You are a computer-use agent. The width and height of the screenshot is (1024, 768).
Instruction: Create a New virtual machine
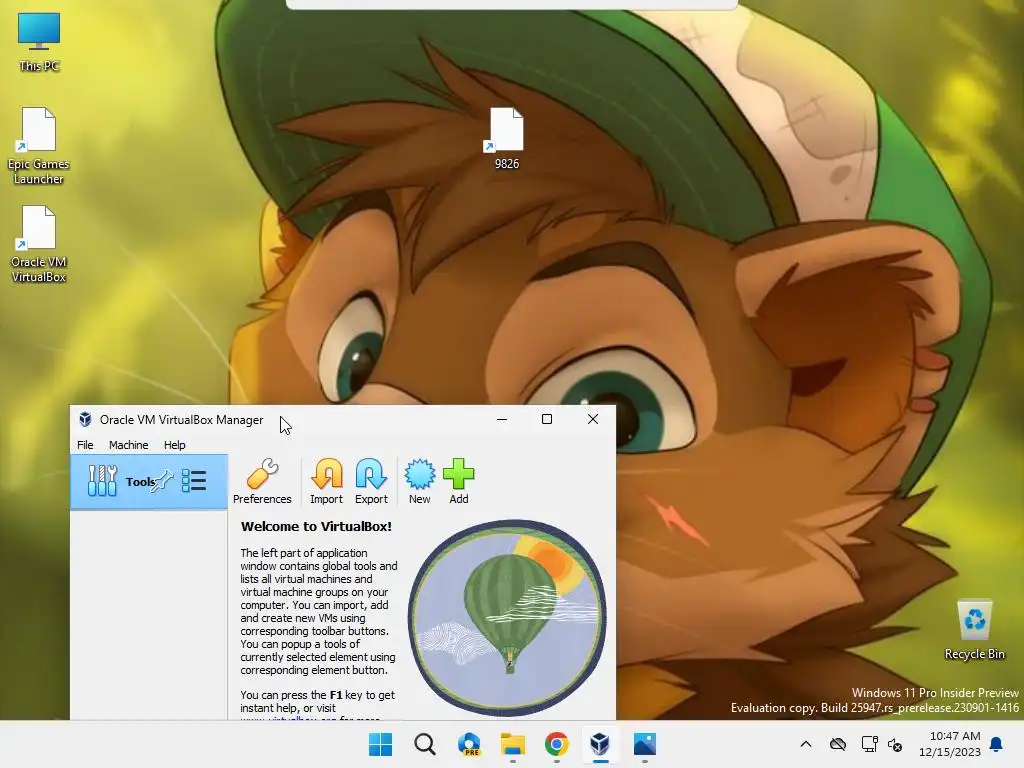pos(419,482)
